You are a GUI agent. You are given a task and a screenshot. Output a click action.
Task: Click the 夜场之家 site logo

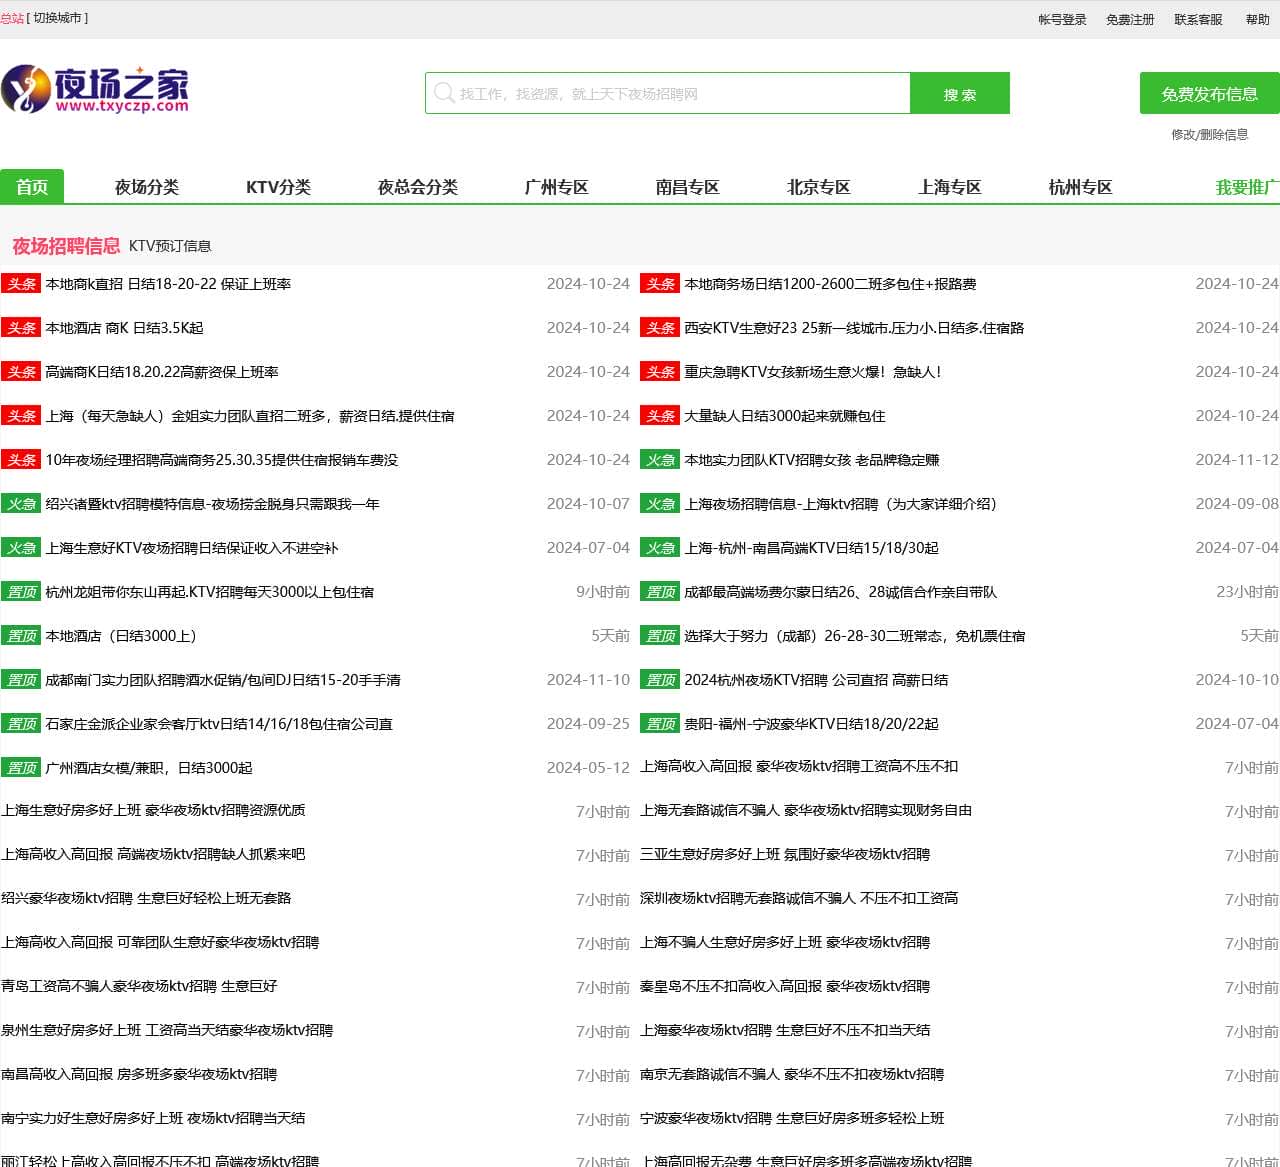[95, 90]
